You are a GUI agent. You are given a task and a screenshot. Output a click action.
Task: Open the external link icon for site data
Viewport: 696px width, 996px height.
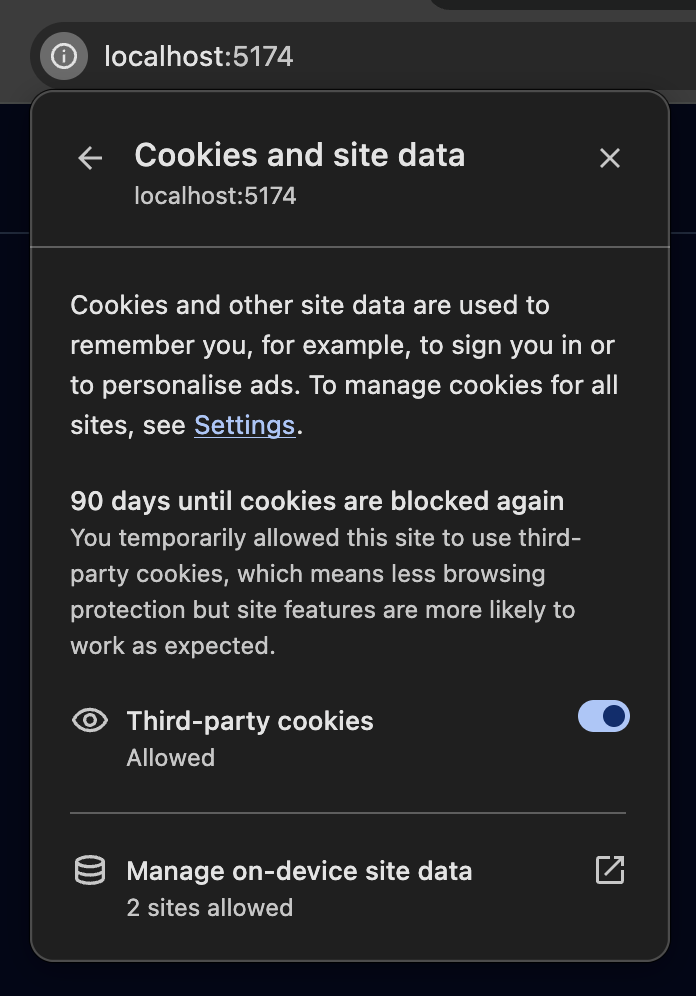coord(609,870)
